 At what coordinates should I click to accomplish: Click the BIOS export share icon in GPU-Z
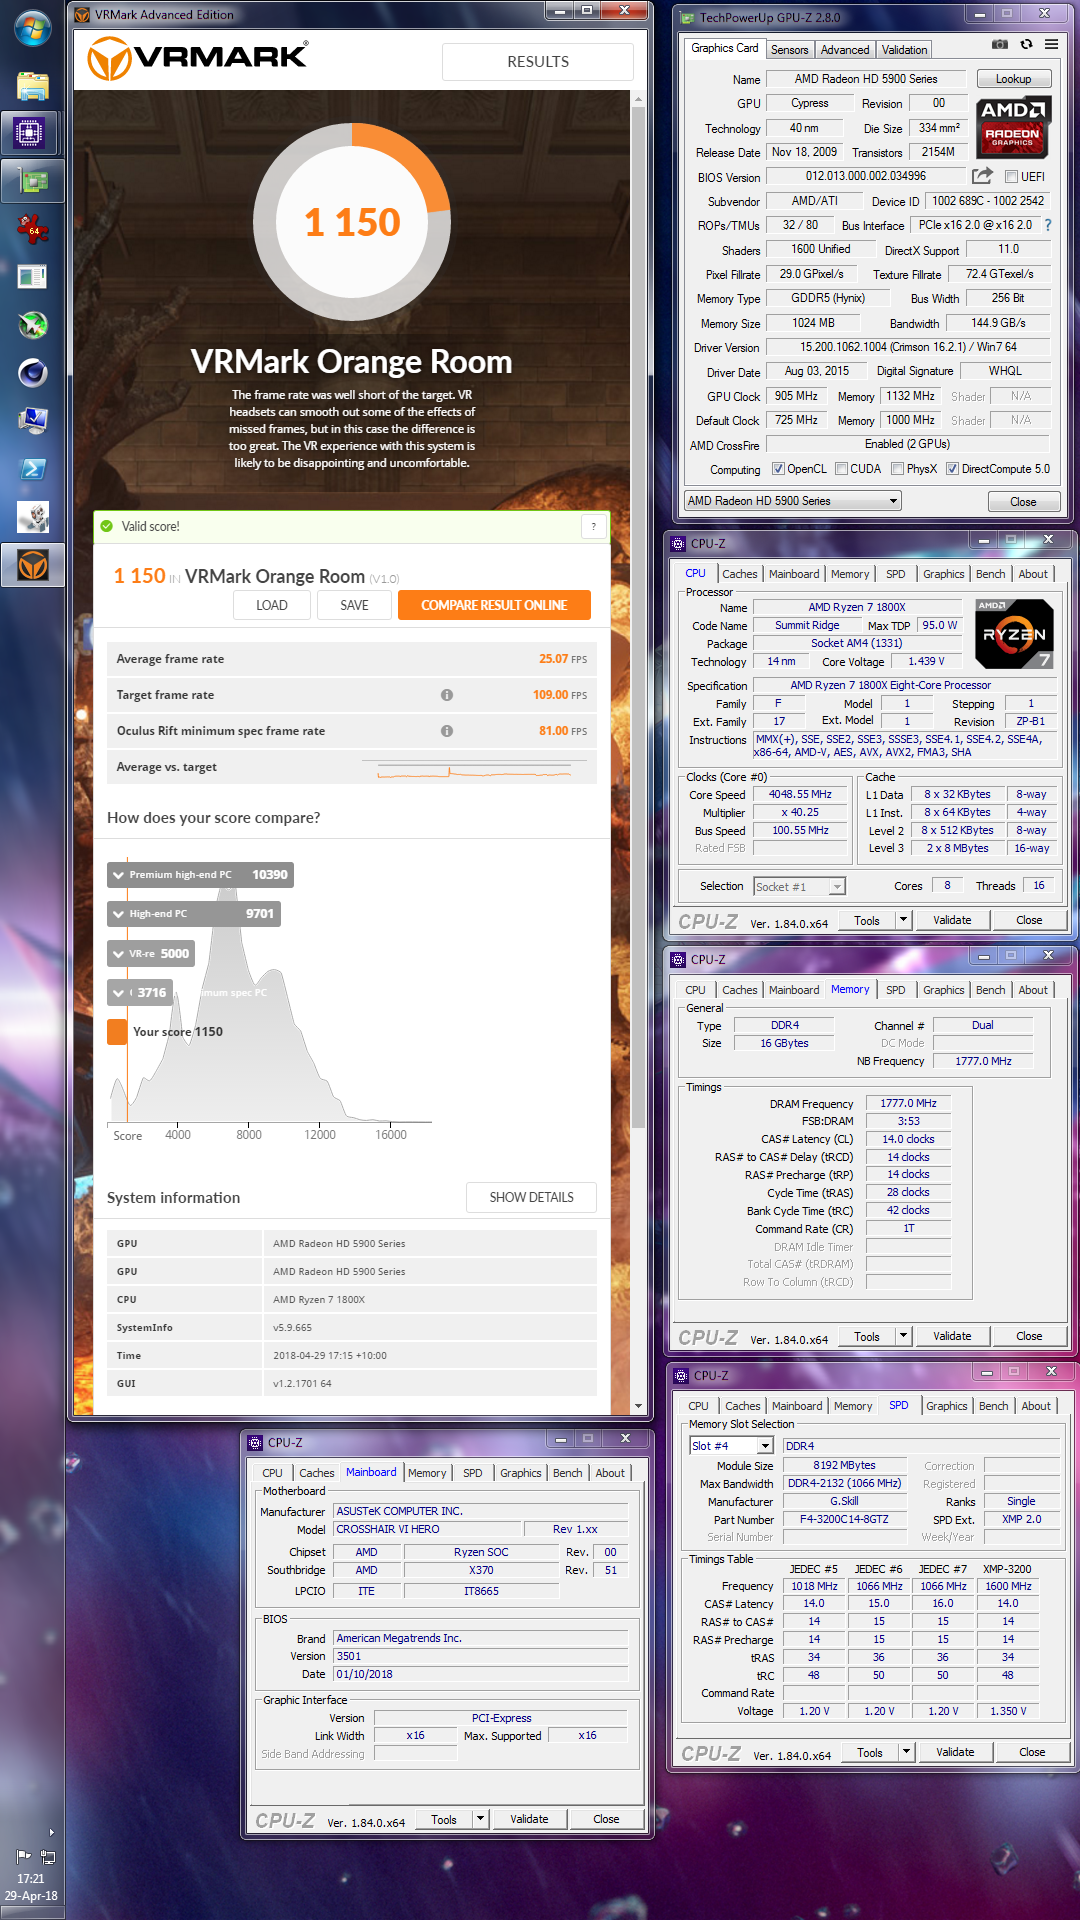[983, 176]
